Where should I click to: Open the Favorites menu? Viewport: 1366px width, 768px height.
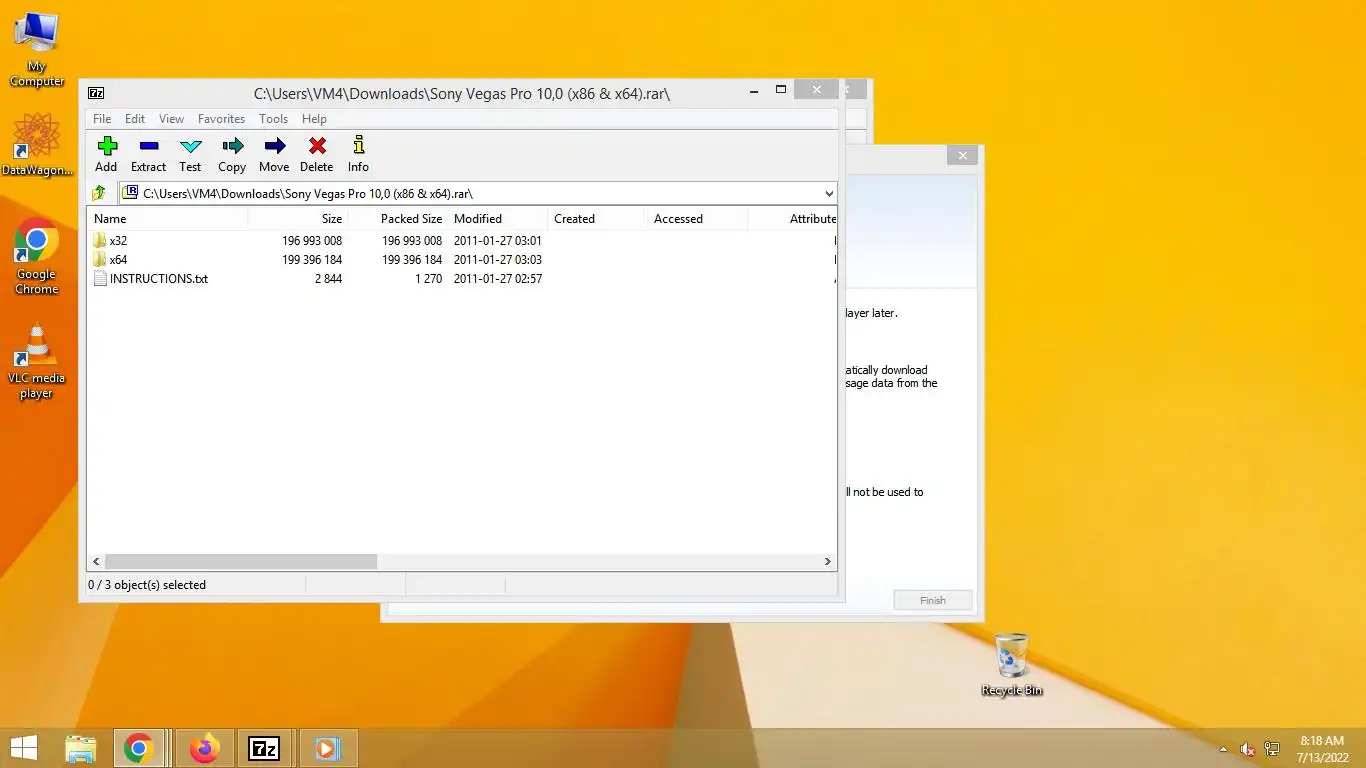[221, 118]
